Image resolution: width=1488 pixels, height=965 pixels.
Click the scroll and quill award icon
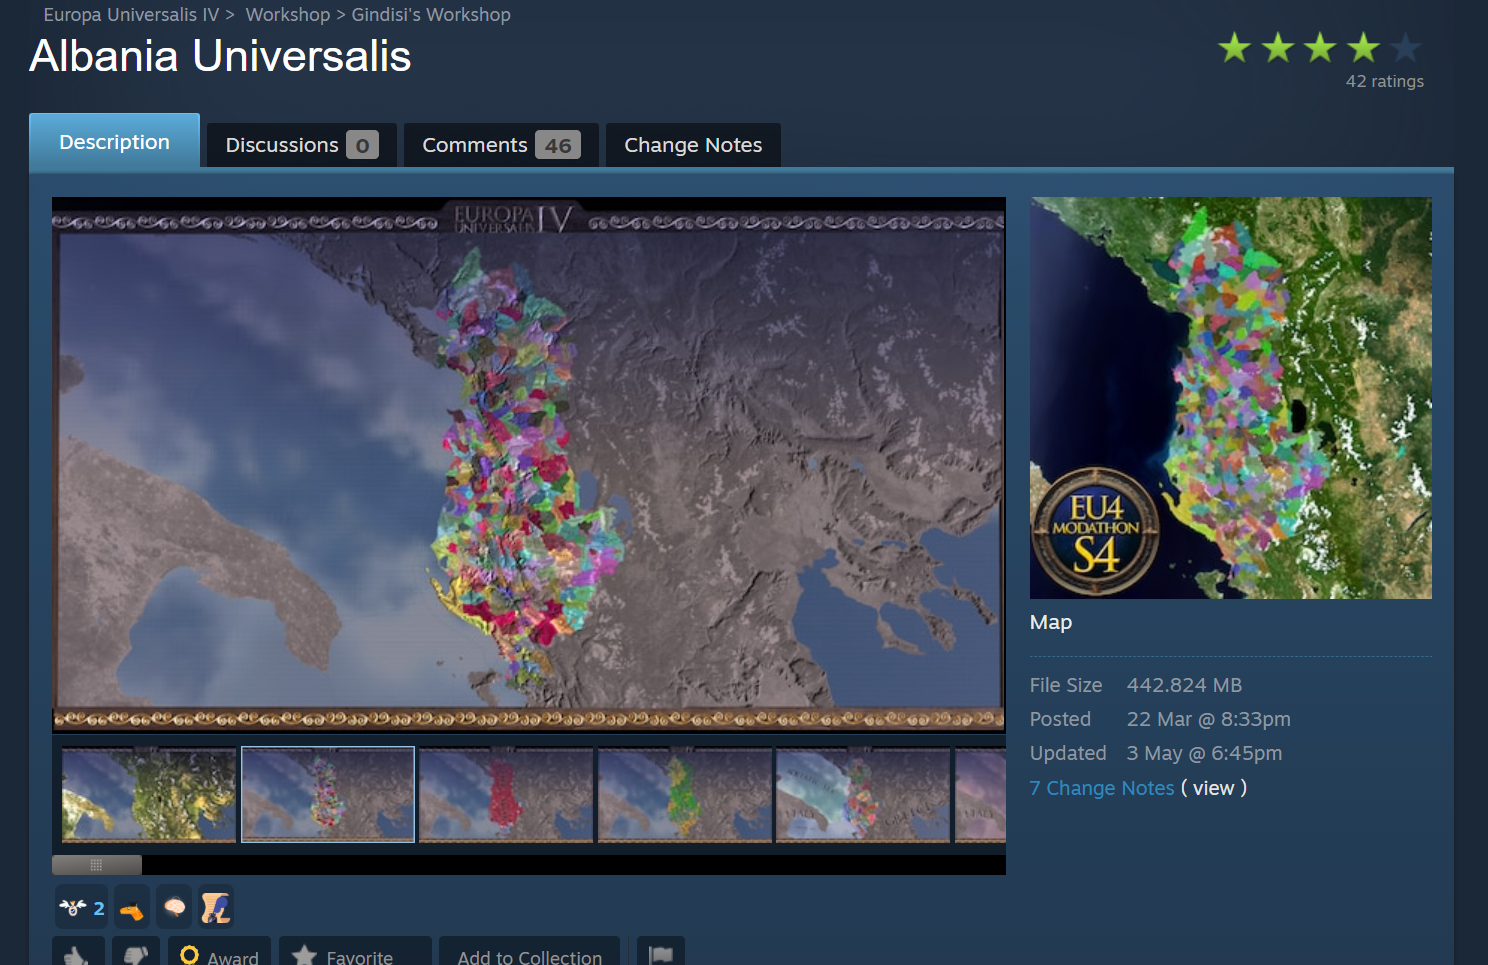pos(215,907)
